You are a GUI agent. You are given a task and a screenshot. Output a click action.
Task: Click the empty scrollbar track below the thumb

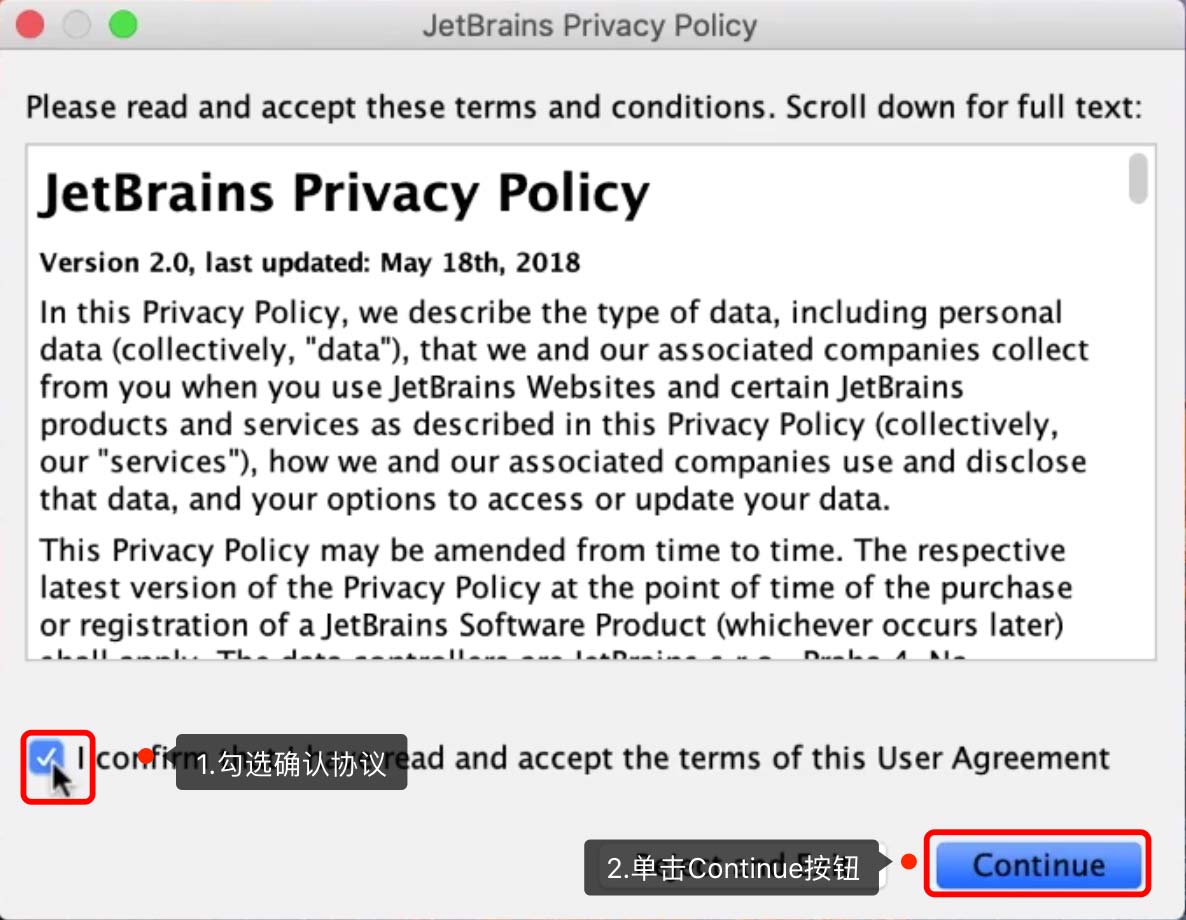click(1138, 450)
